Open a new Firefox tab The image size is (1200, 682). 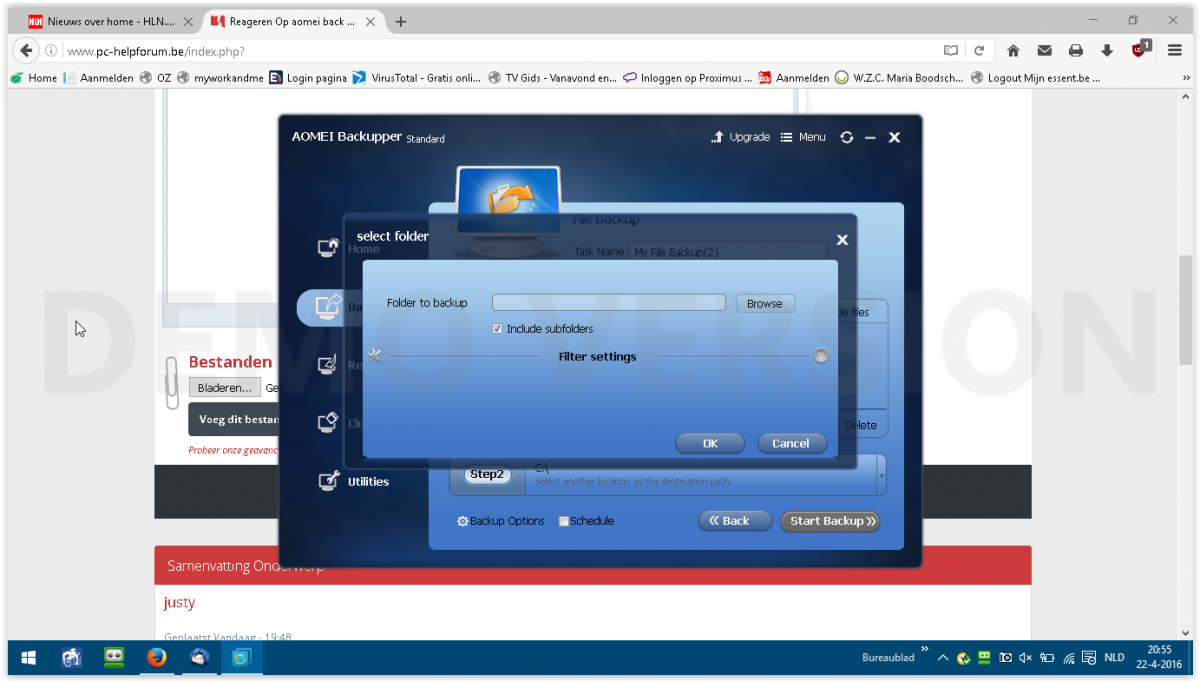pyautogui.click(x=401, y=21)
